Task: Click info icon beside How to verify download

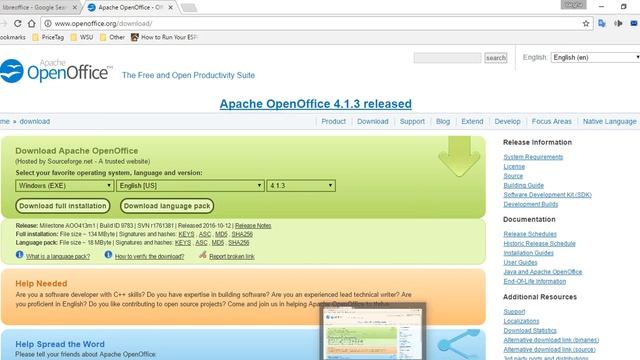Action: pos(108,255)
